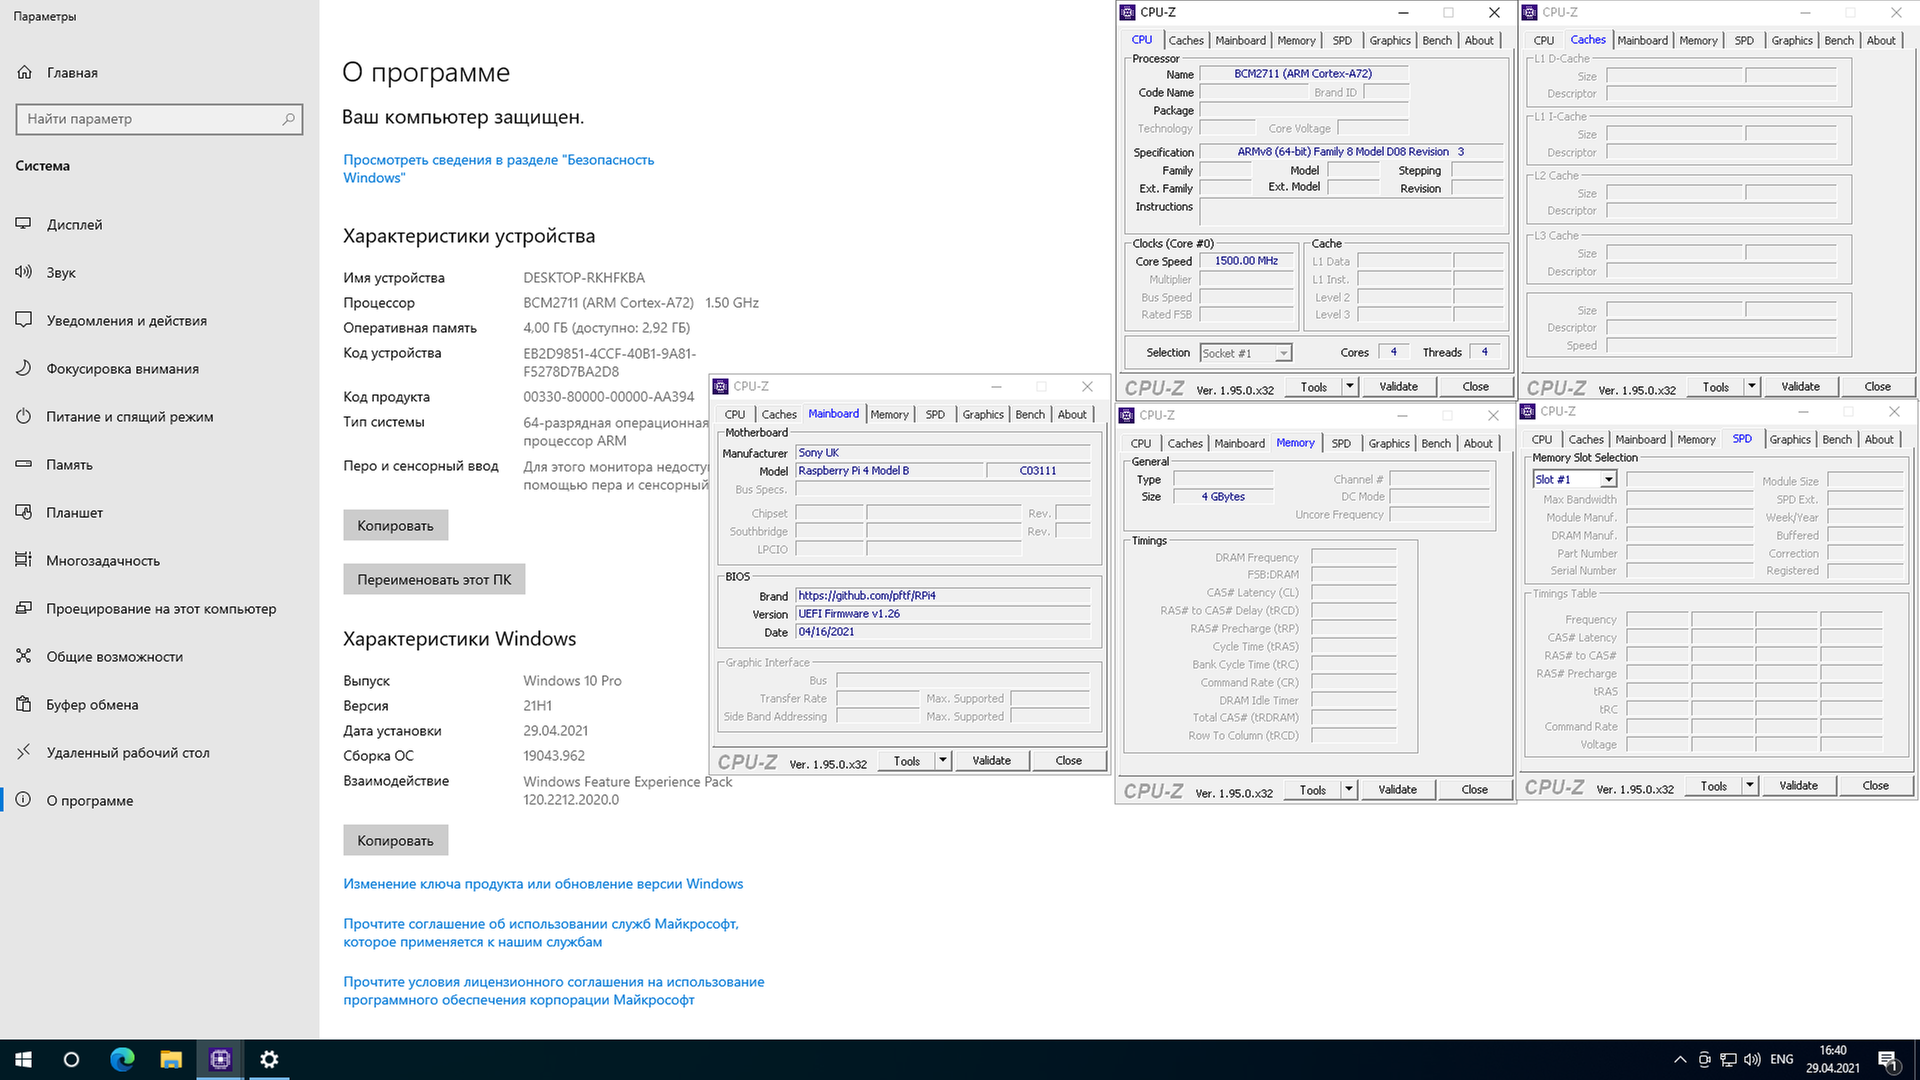Click the BIOS Brand github URL field
Screen dimensions: 1920x1080
(x=942, y=596)
